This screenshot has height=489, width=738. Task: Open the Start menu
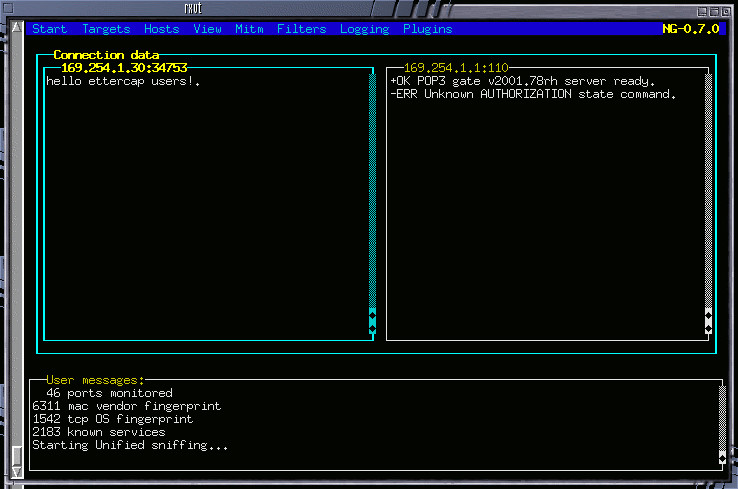(x=49, y=29)
